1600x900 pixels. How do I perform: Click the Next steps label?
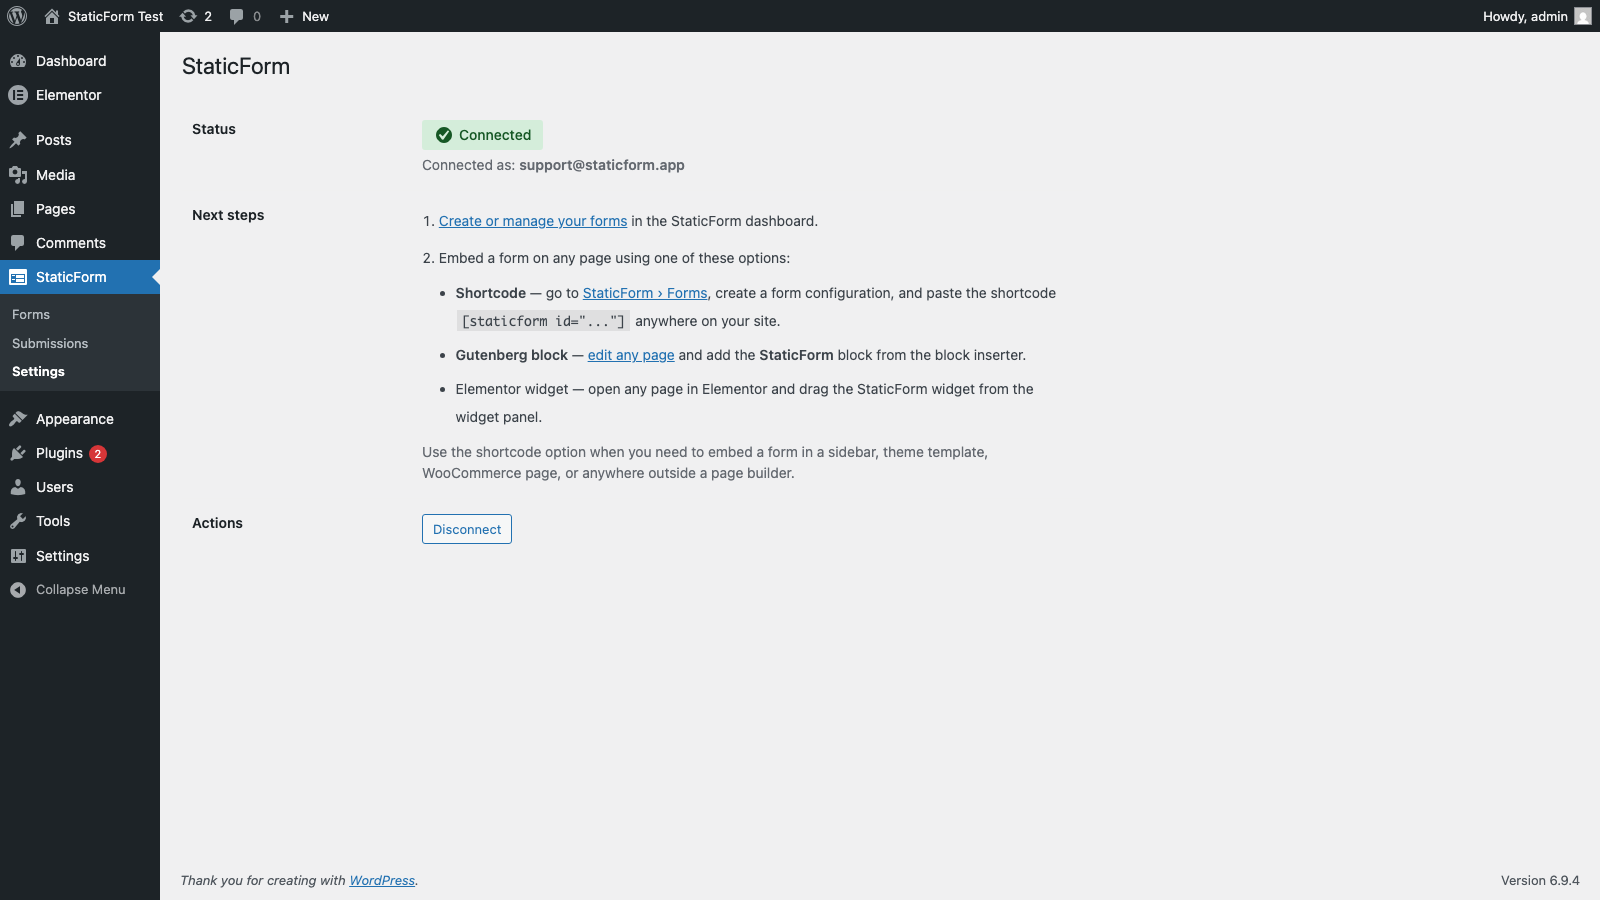click(228, 215)
